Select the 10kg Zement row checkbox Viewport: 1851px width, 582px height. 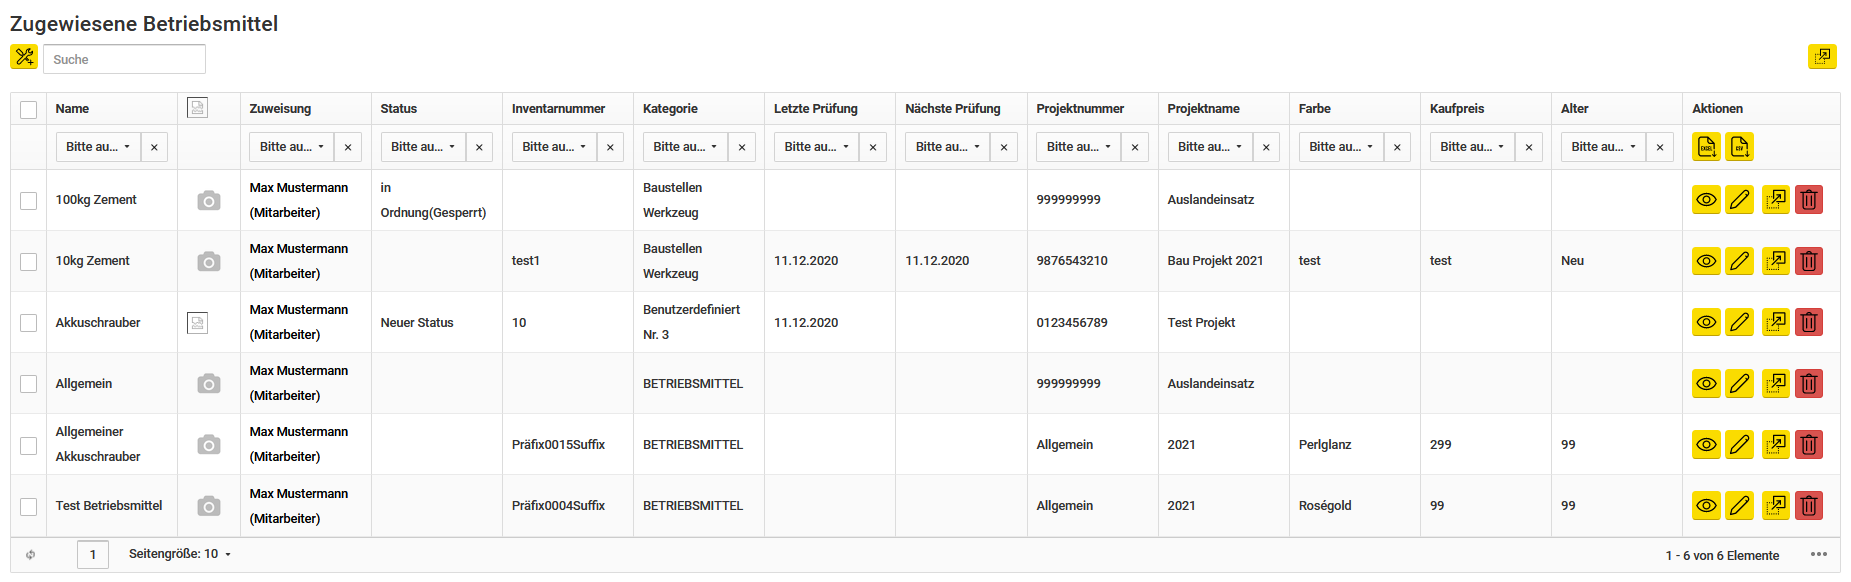[x=28, y=261]
